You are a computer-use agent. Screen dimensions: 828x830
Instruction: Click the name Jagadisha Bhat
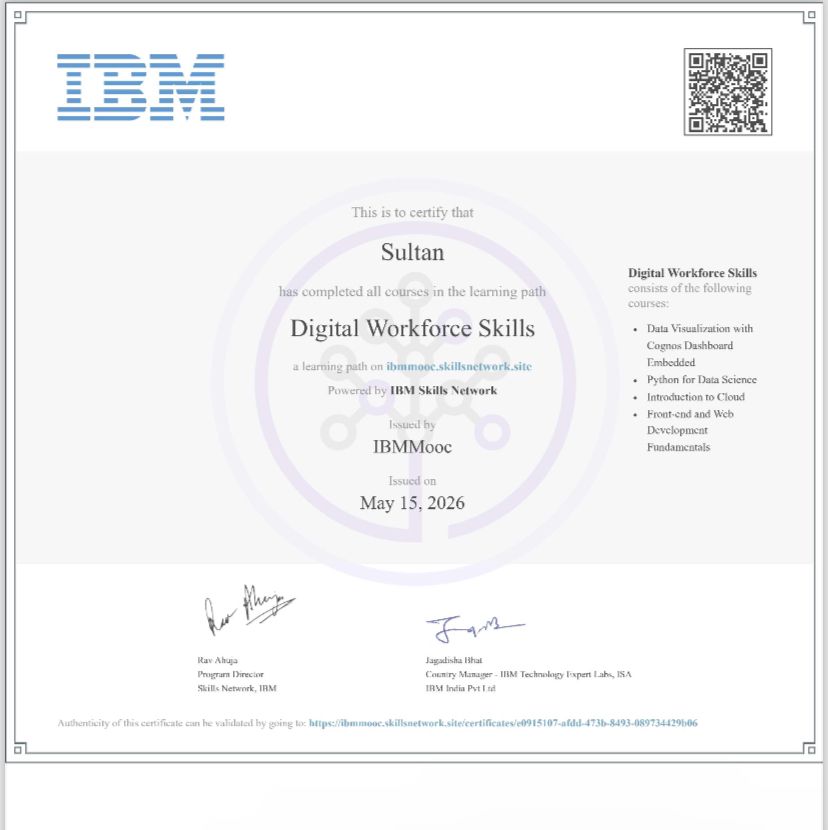tap(454, 660)
